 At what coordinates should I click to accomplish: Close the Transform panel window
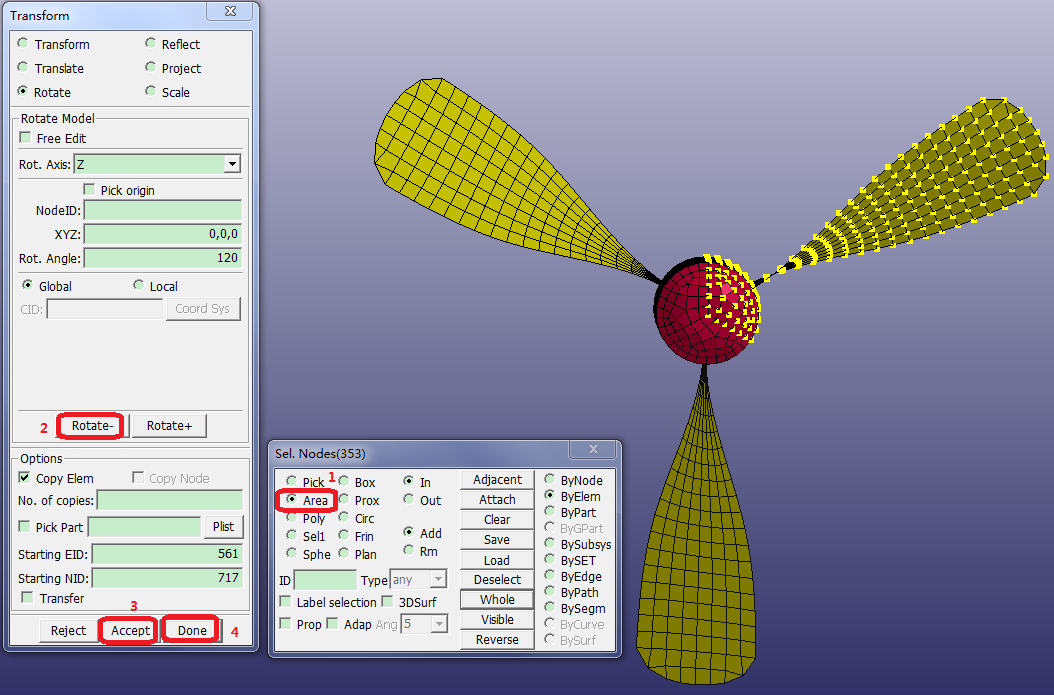(234, 13)
